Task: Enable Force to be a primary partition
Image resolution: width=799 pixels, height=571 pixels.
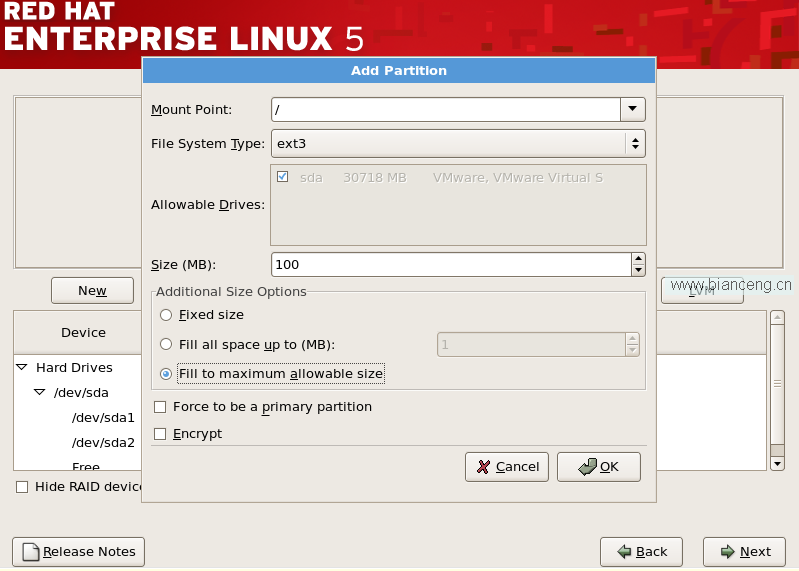Action: coord(160,407)
